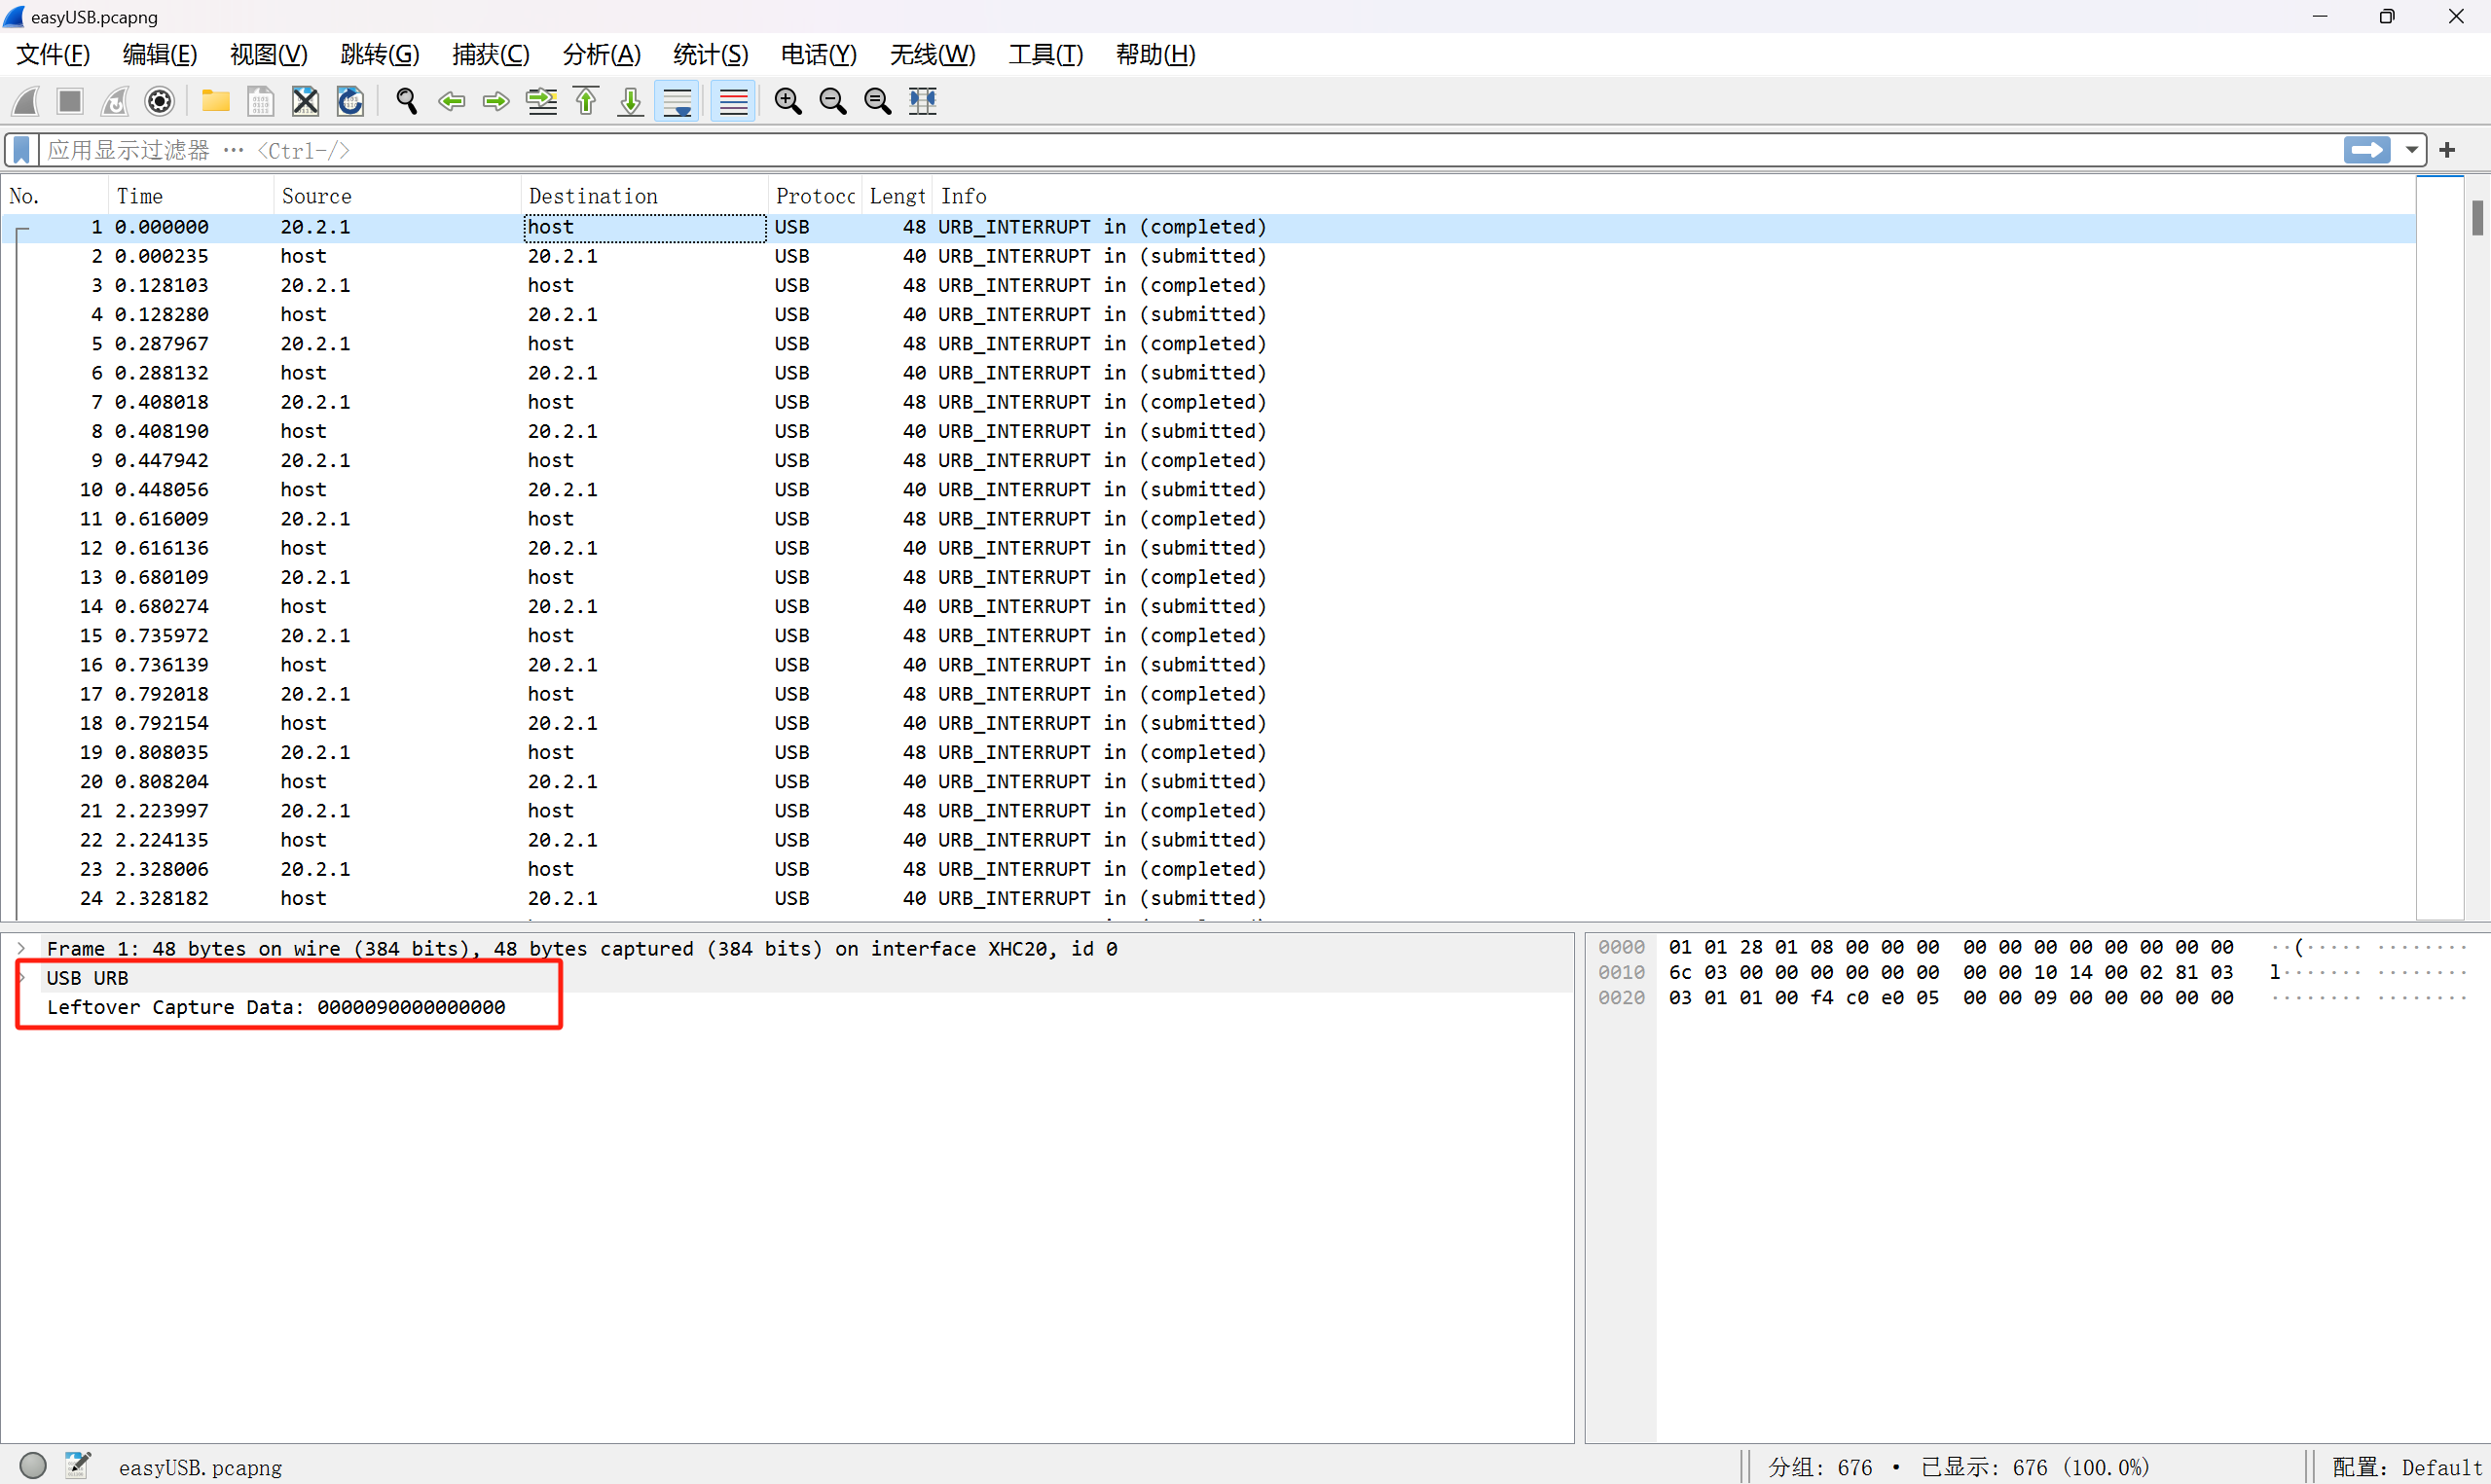Select packet 5 at time 0.287967

1210,344
